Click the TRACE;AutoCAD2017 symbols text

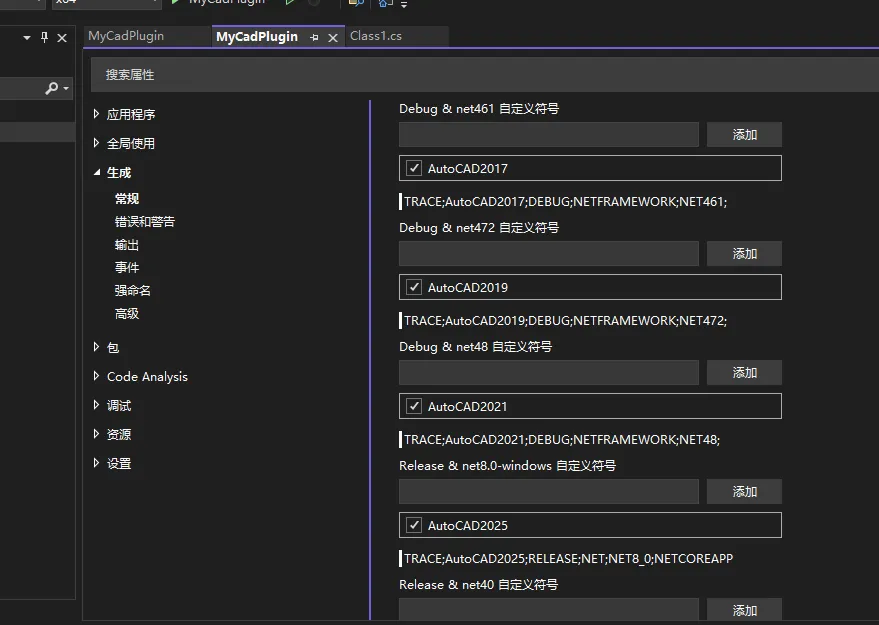[565, 202]
